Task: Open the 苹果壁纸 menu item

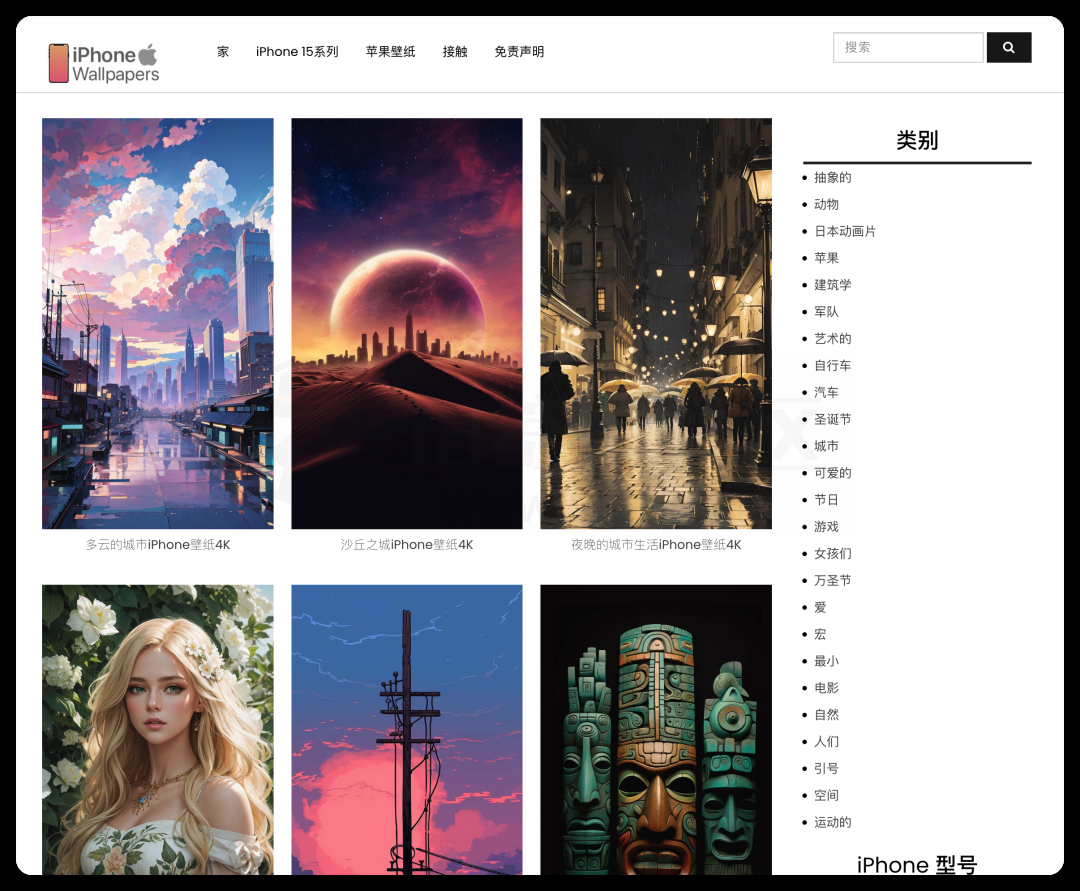Action: coord(391,52)
